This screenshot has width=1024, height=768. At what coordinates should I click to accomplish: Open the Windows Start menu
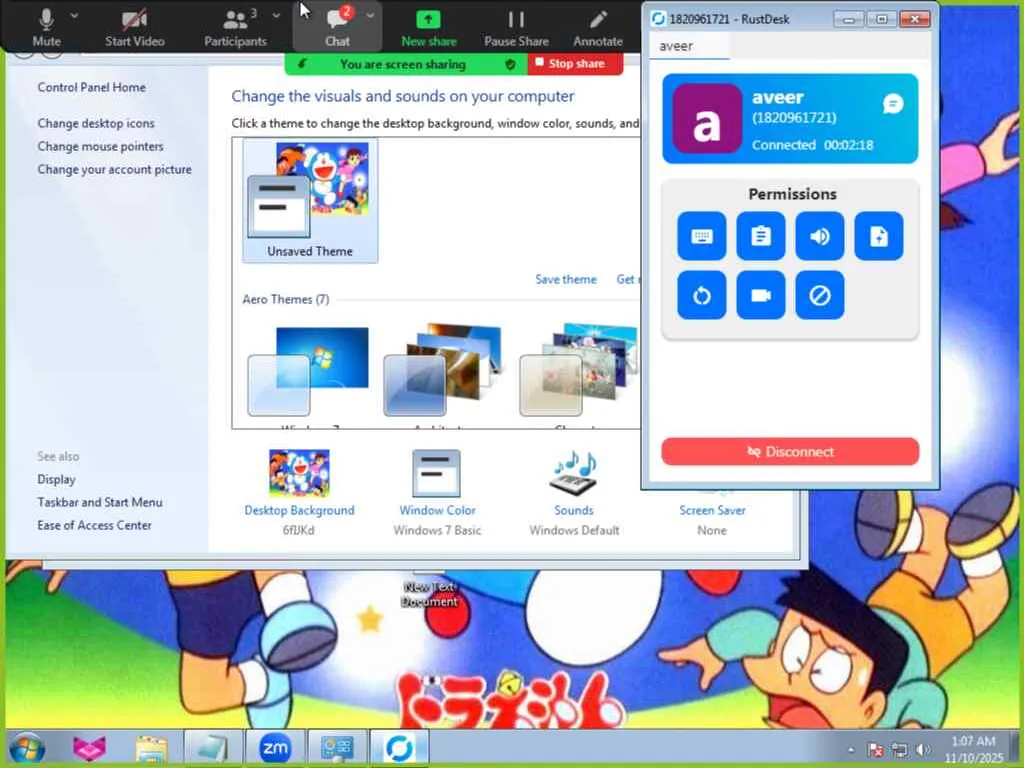click(27, 747)
